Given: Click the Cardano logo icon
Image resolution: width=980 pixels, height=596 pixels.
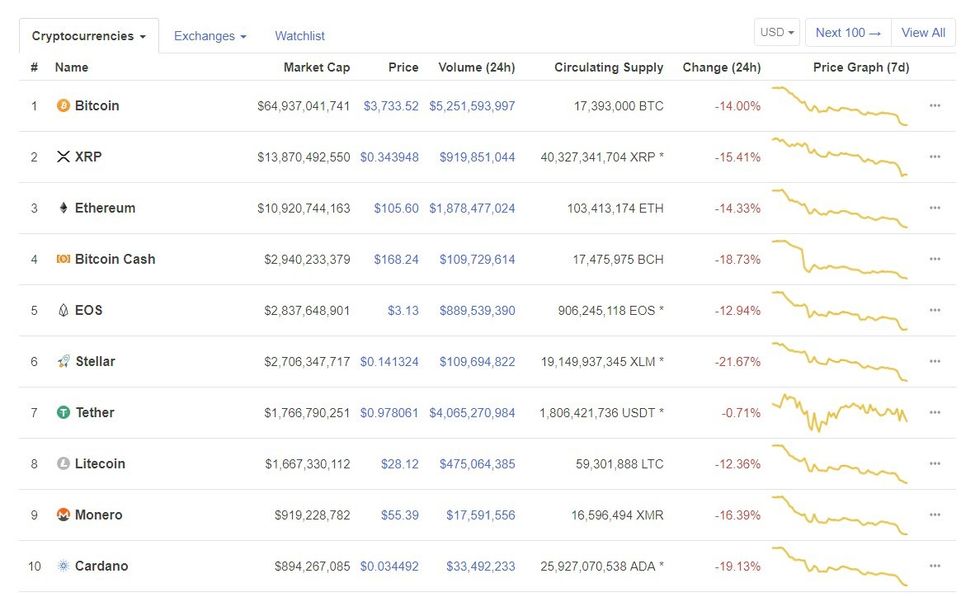Looking at the screenshot, I should 63,566.
